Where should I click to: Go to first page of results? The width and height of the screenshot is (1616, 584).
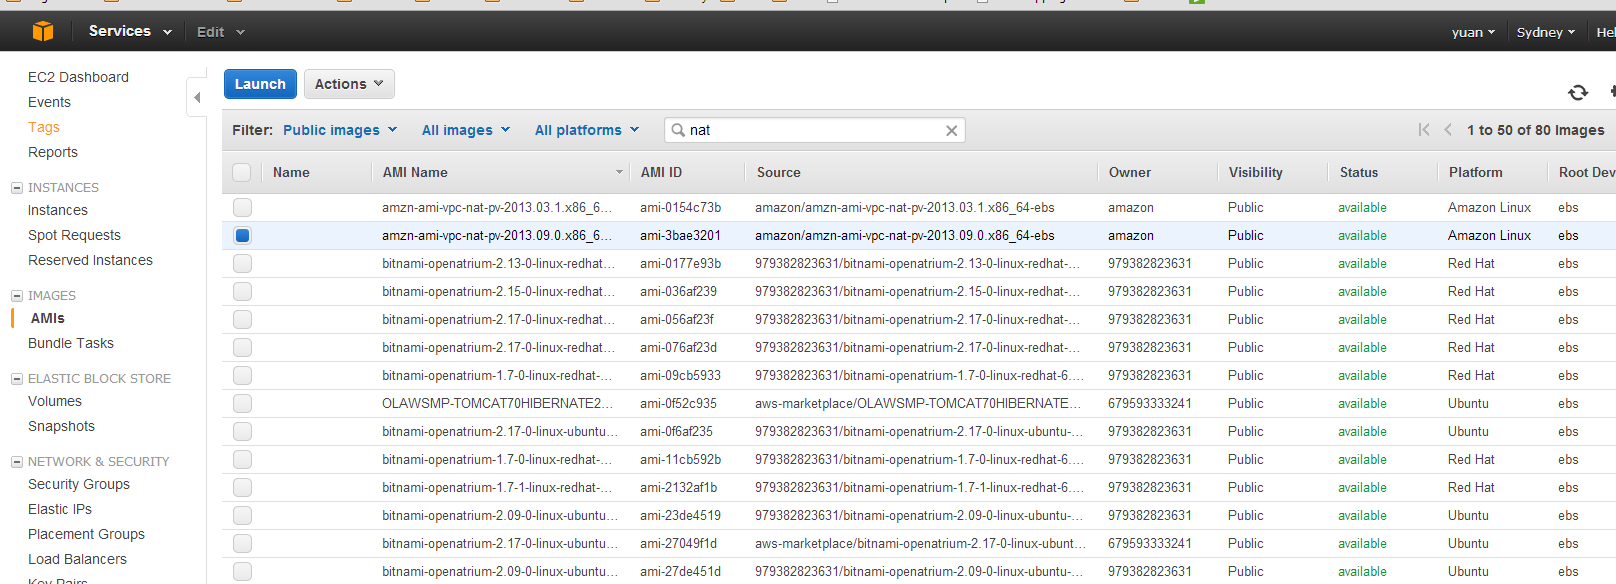[1424, 130]
